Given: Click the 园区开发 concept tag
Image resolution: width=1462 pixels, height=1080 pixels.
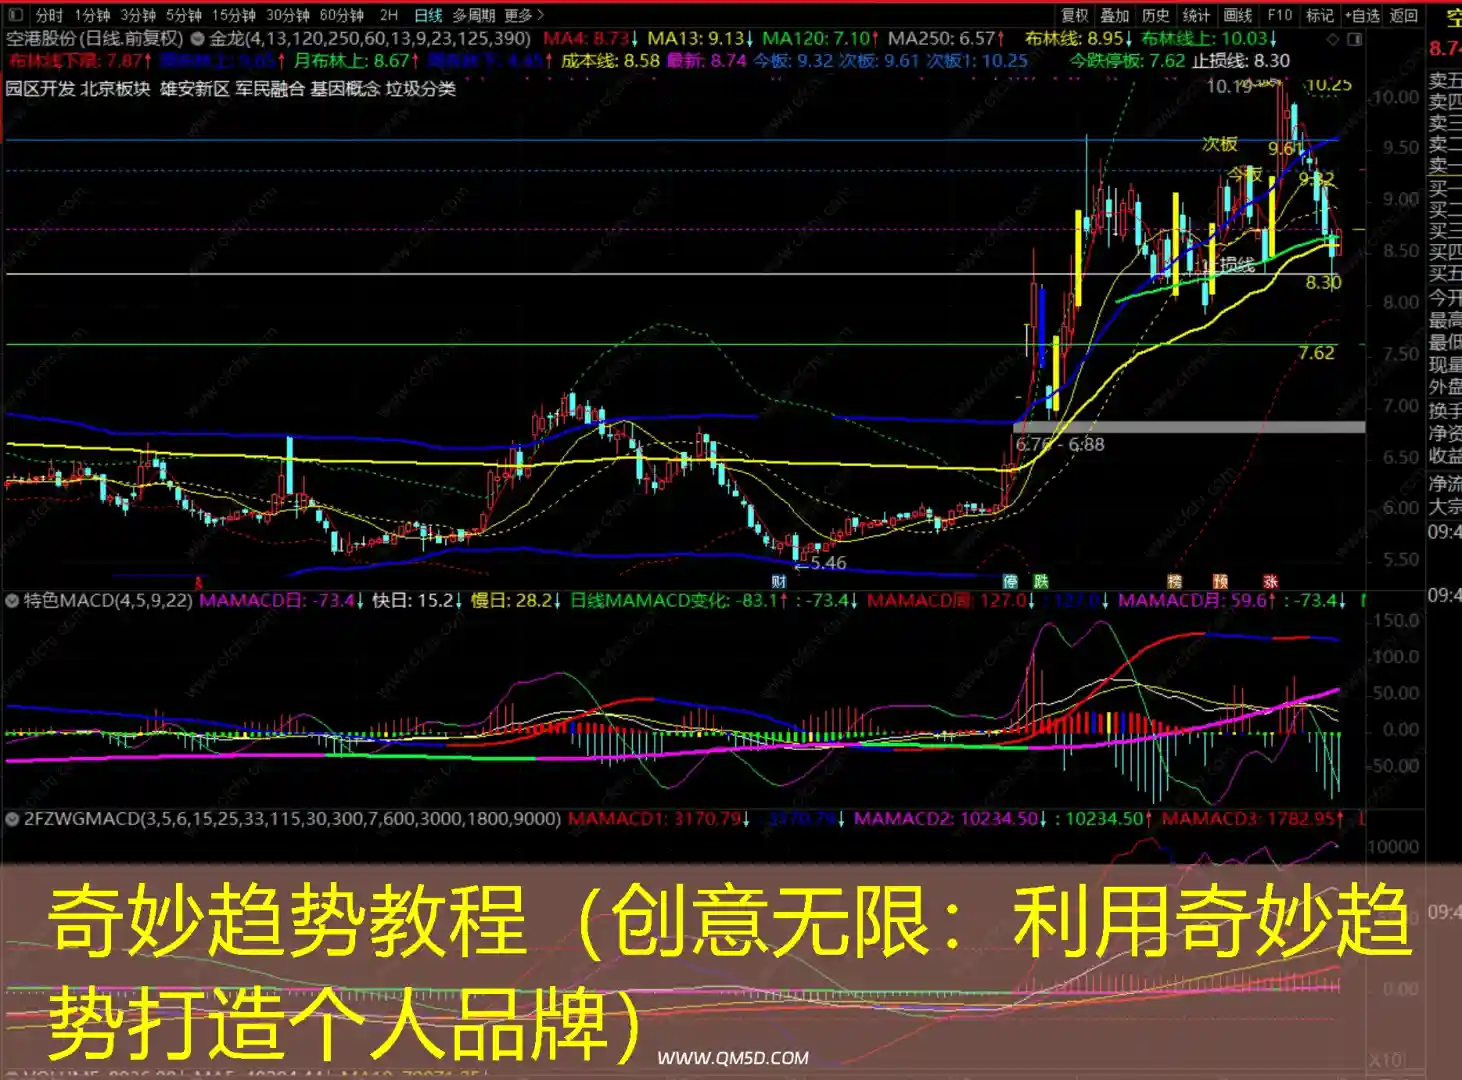Looking at the screenshot, I should [x=40, y=88].
